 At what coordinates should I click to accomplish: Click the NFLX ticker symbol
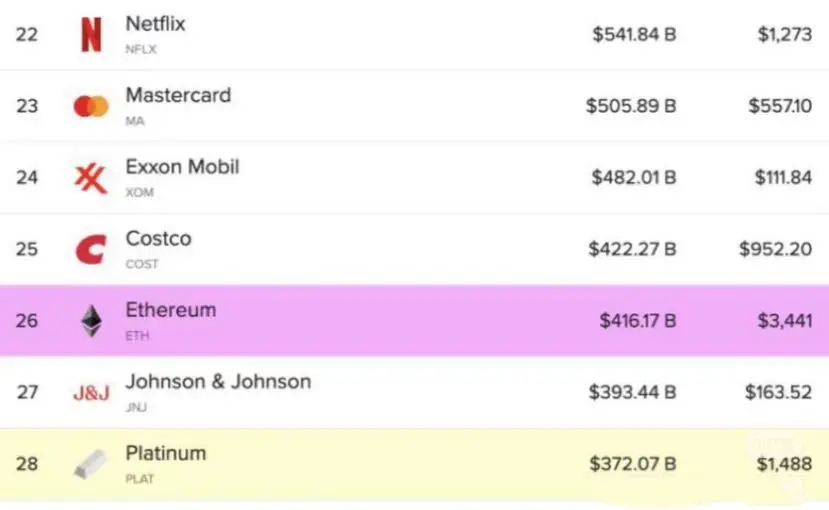[141, 50]
